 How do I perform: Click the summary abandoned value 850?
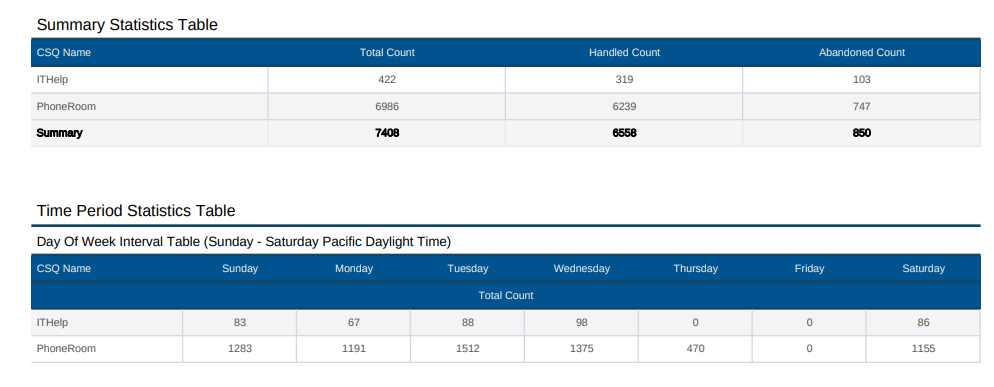pos(862,133)
